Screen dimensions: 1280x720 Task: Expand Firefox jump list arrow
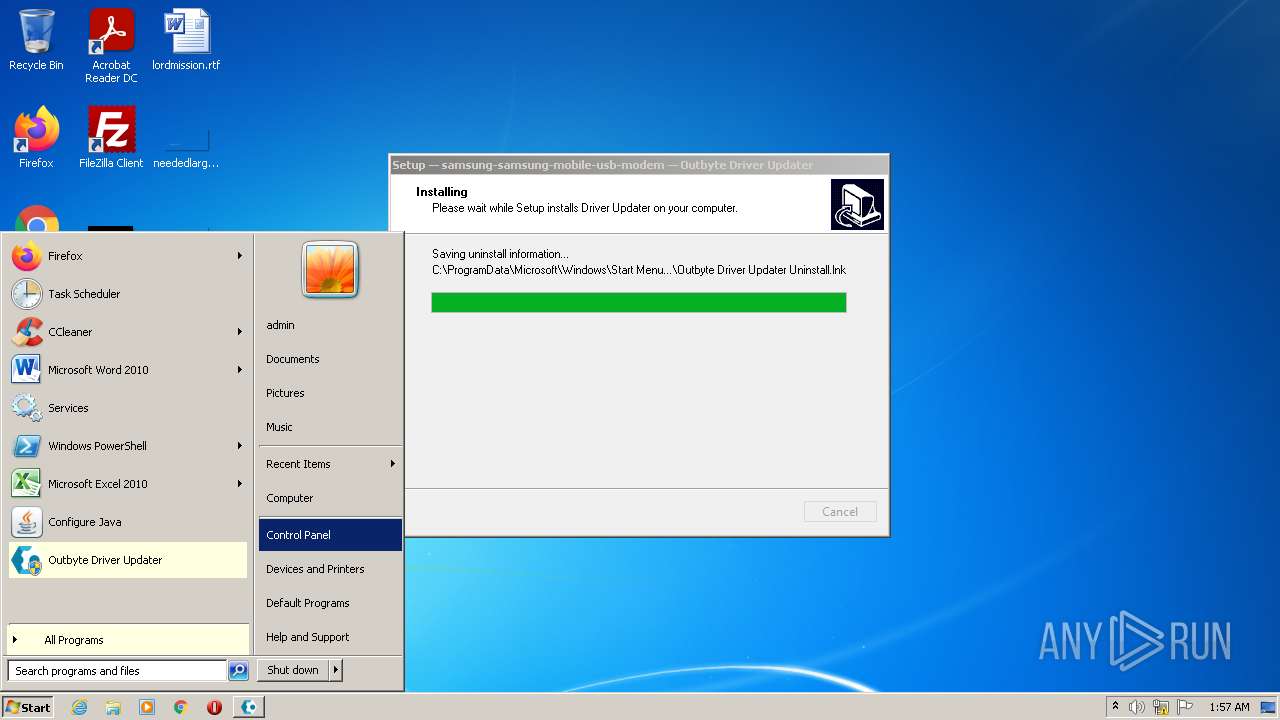(x=239, y=256)
